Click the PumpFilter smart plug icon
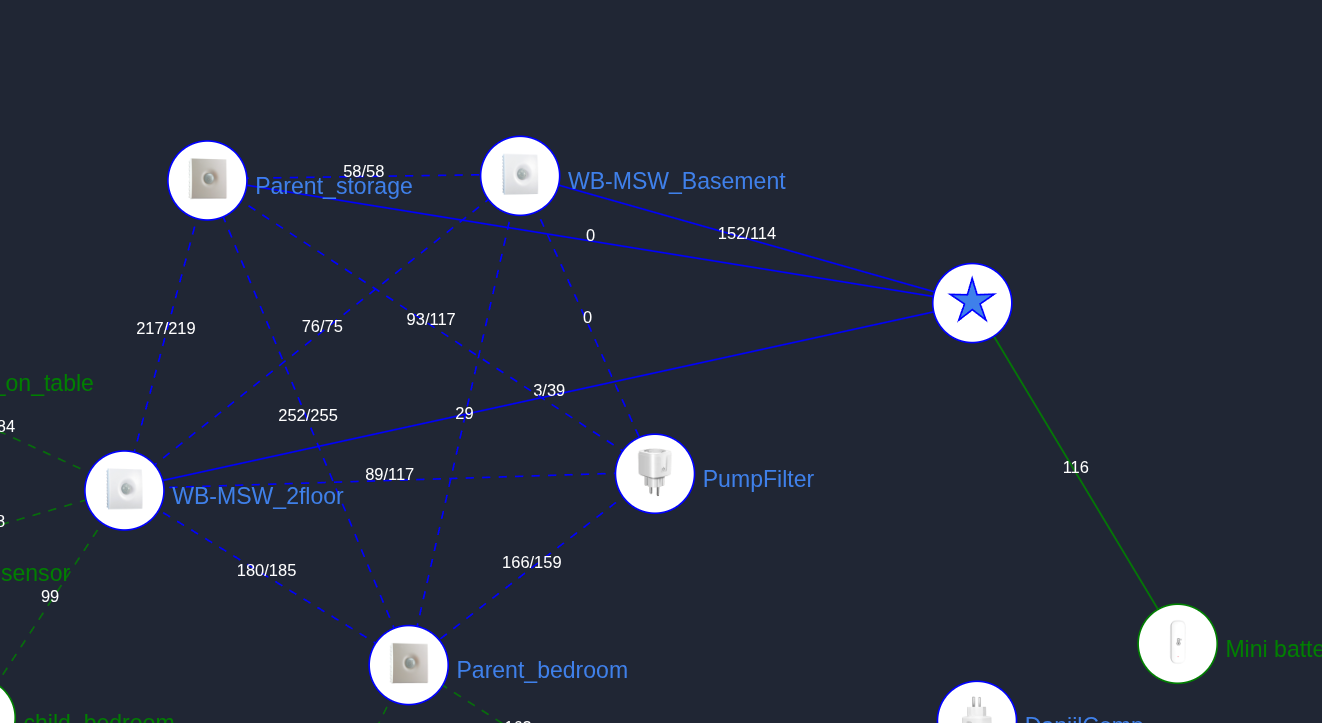This screenshot has width=1322, height=723. point(655,473)
